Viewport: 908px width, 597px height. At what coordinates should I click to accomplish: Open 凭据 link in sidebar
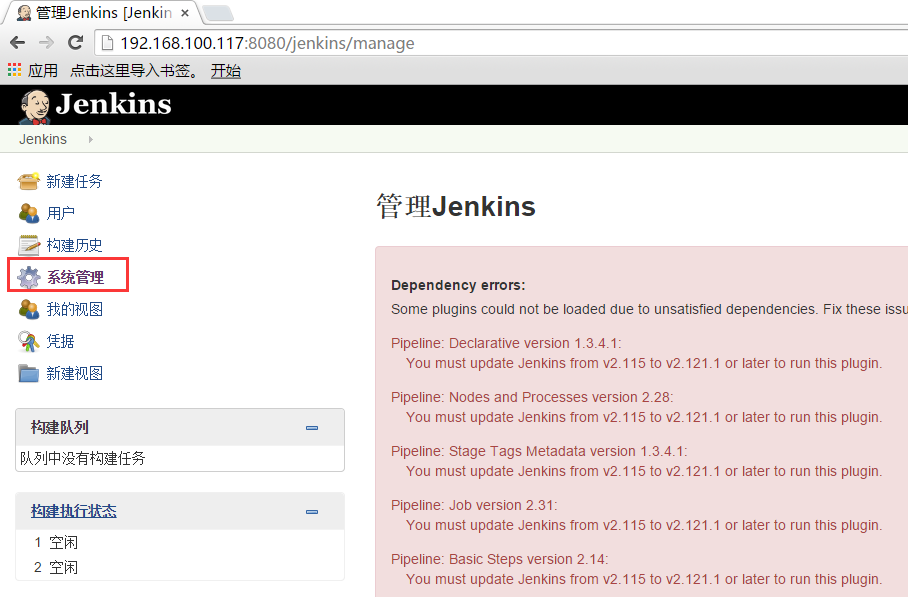point(60,341)
